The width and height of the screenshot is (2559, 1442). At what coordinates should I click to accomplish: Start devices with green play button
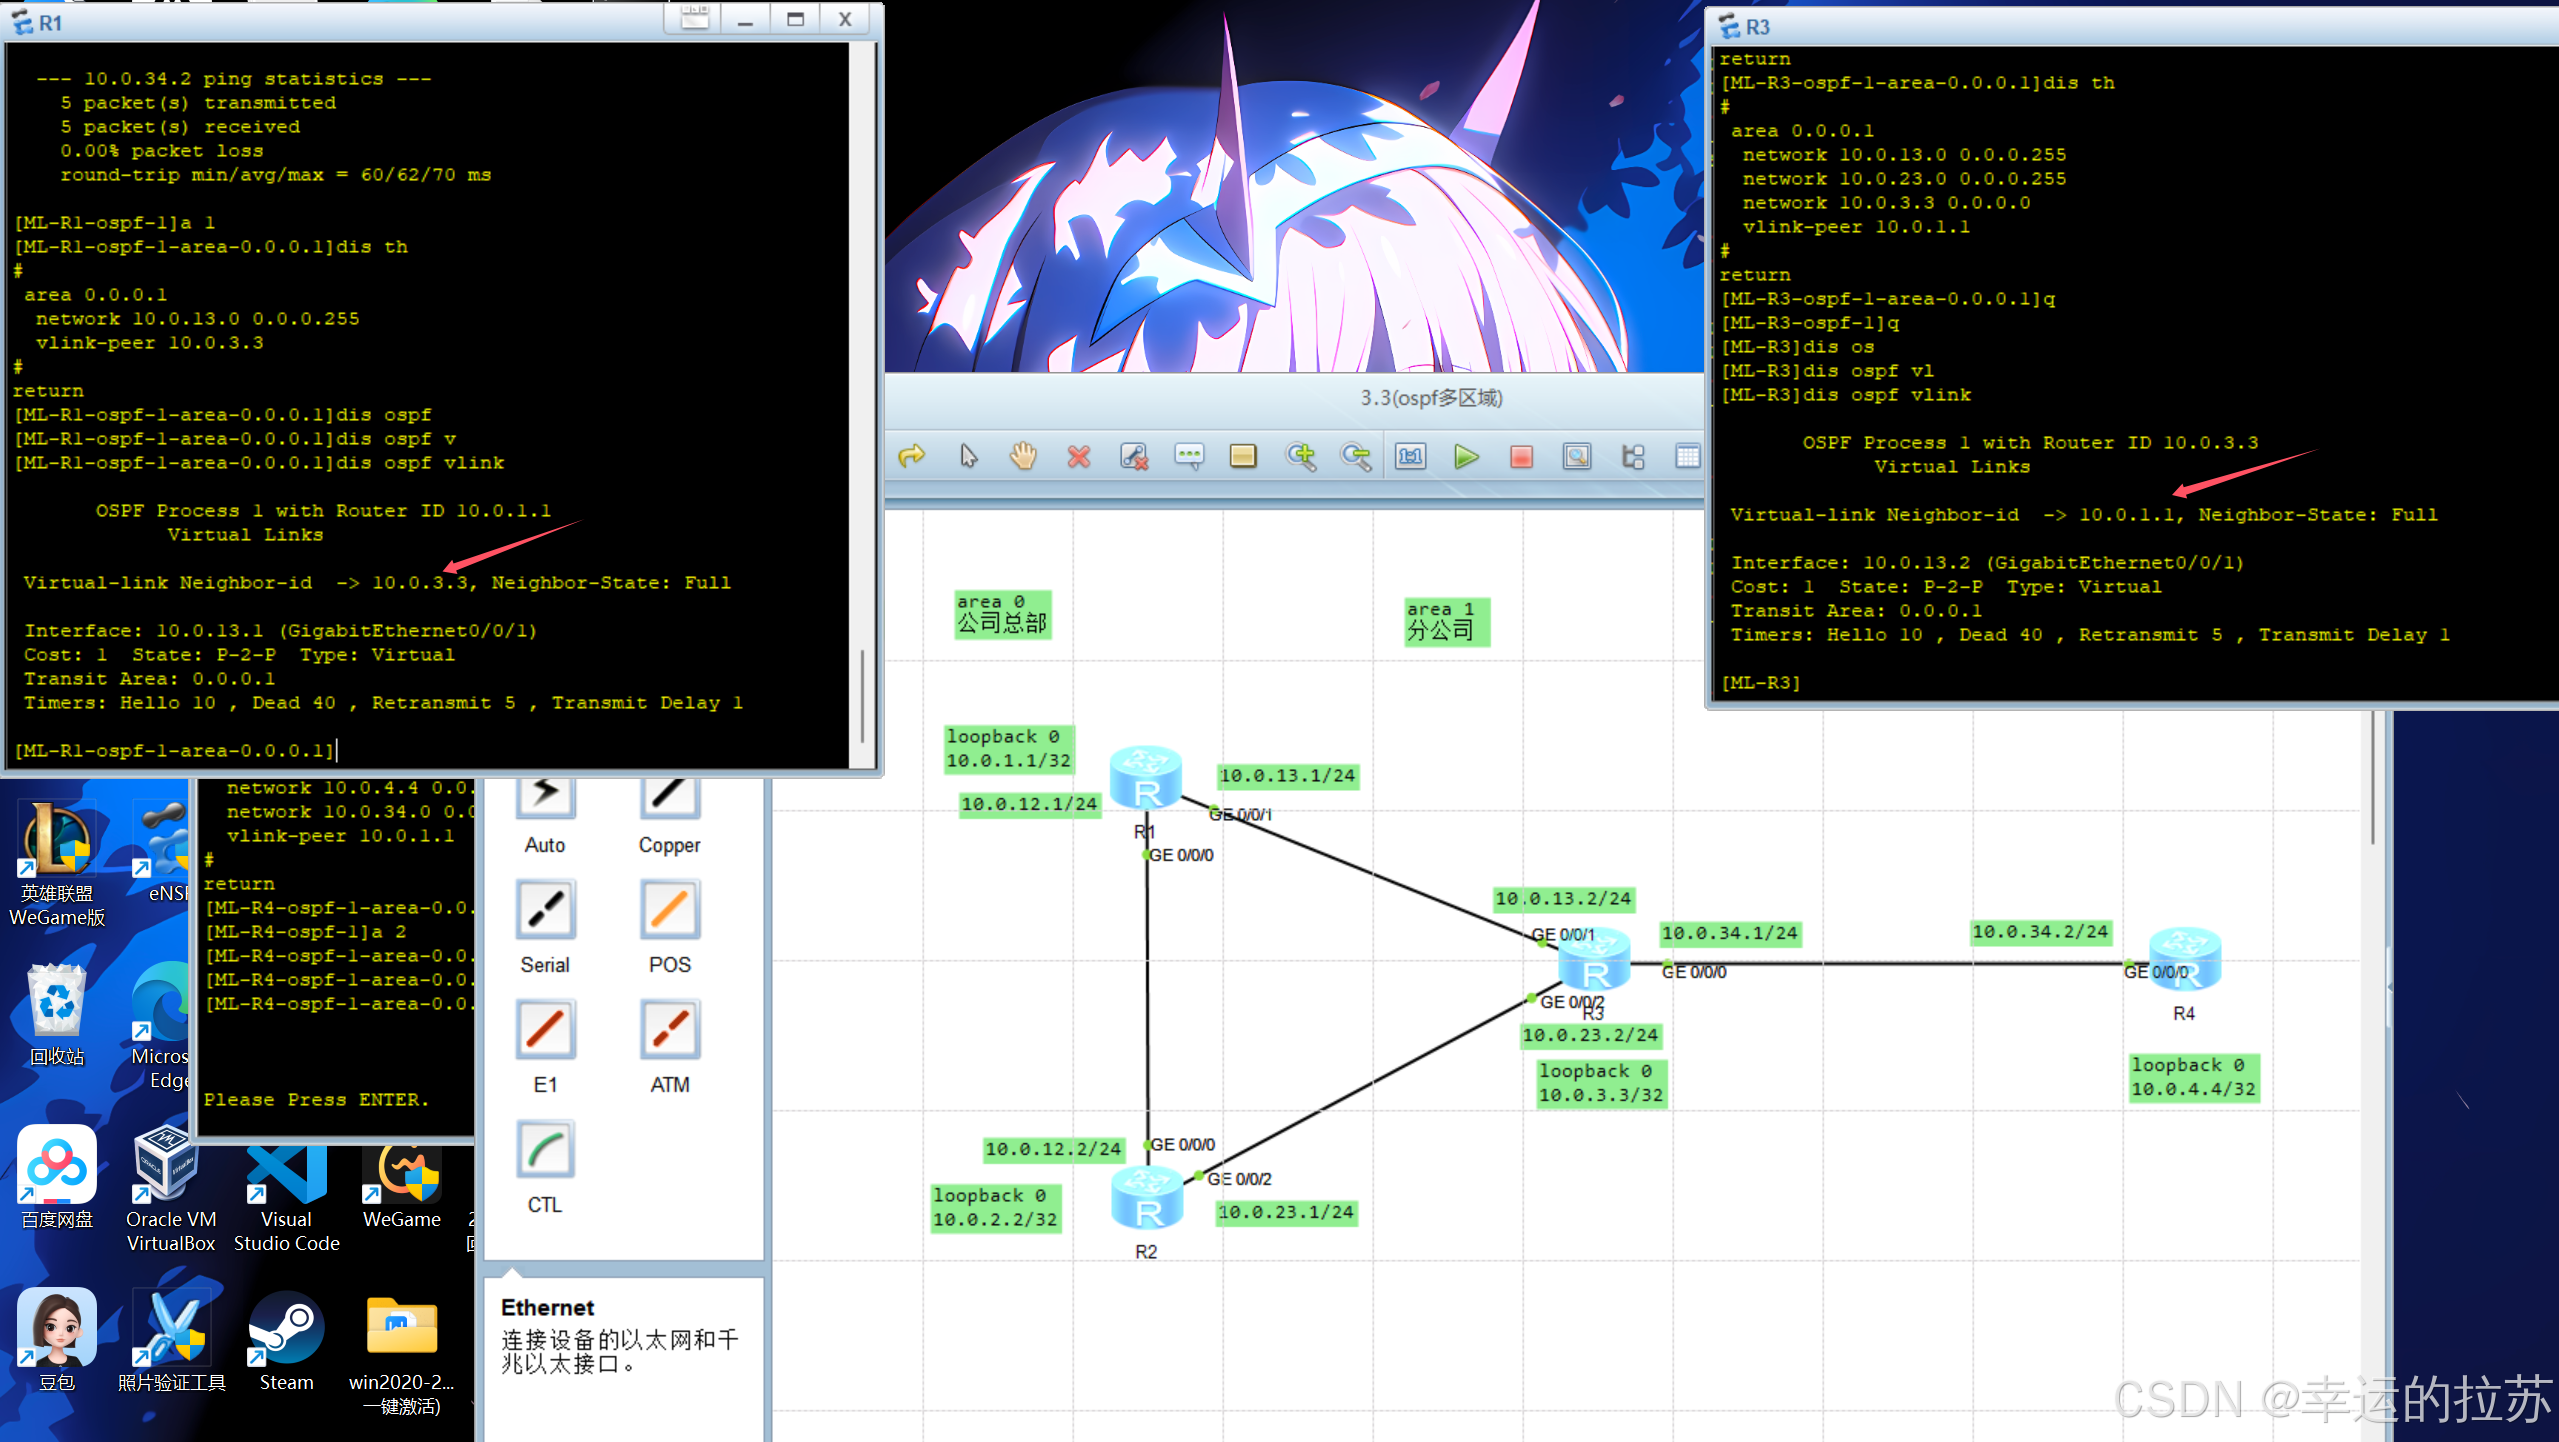[1466, 457]
